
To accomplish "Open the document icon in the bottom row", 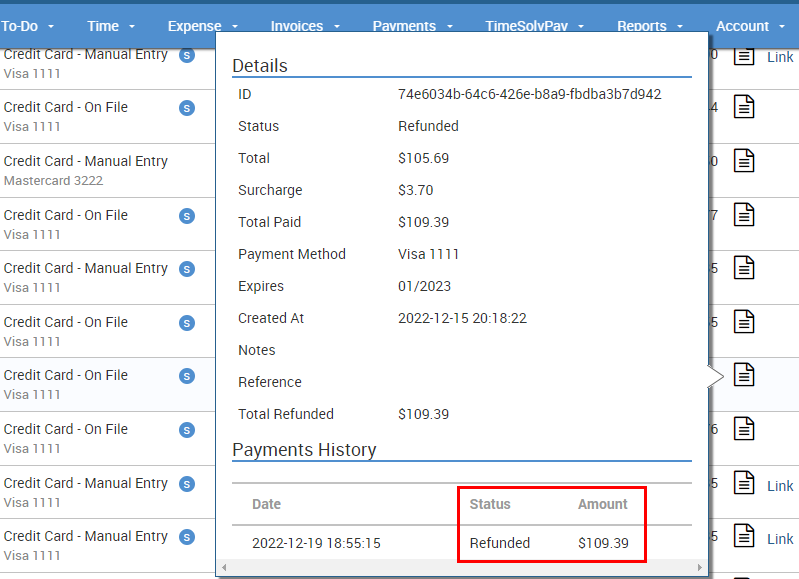I will click(x=744, y=537).
